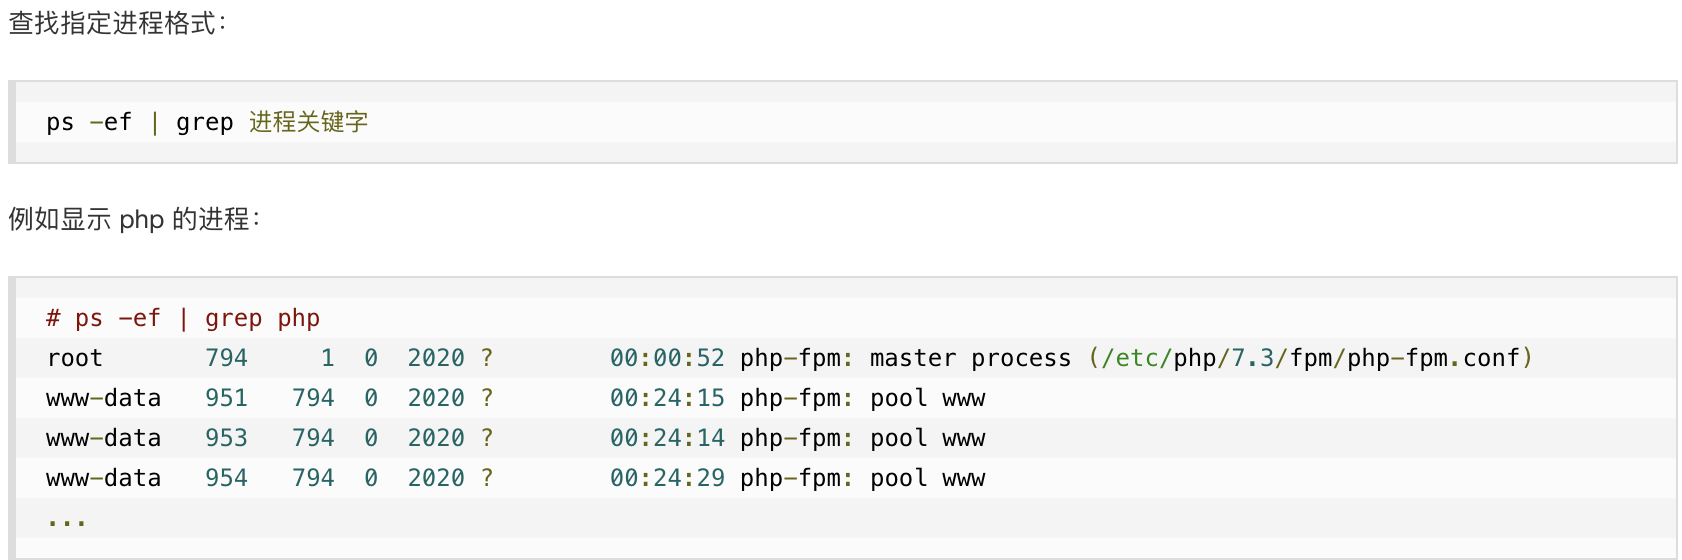This screenshot has width=1682, height=560.
Task: Click the comment line # ps -ef | grep php
Action: point(183,318)
